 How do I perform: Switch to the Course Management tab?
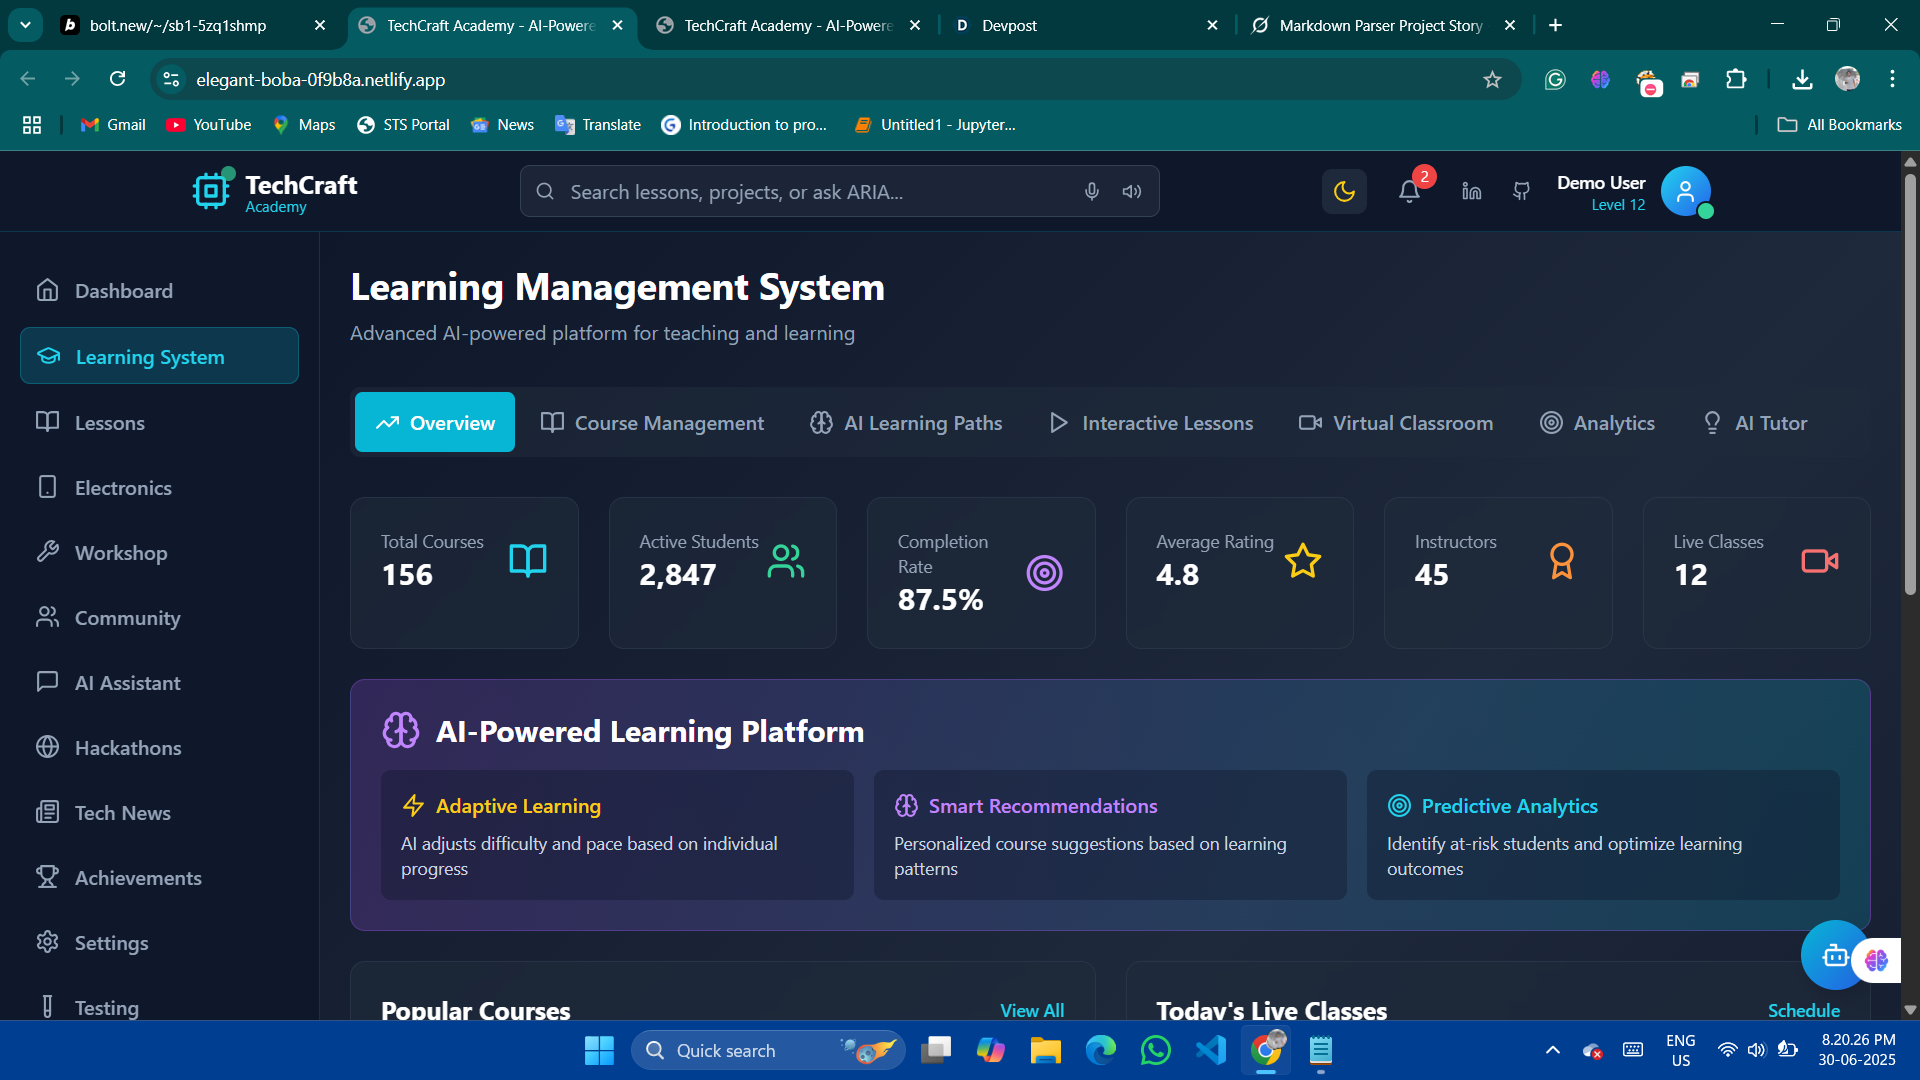coord(652,423)
